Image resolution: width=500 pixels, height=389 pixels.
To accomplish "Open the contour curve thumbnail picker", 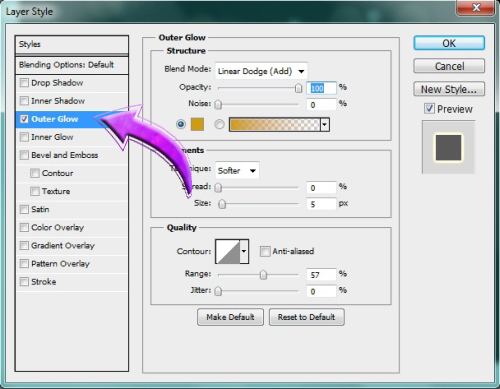I will tap(228, 251).
